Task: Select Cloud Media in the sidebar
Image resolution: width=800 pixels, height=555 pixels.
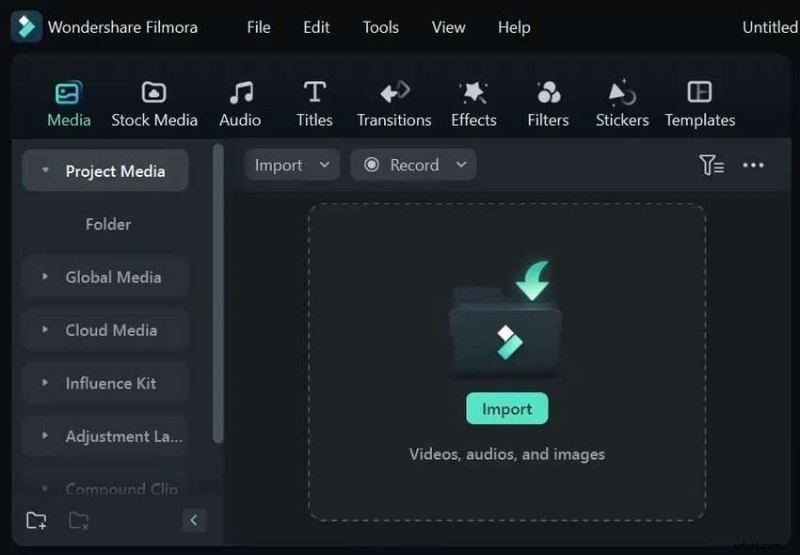Action: click(105, 330)
